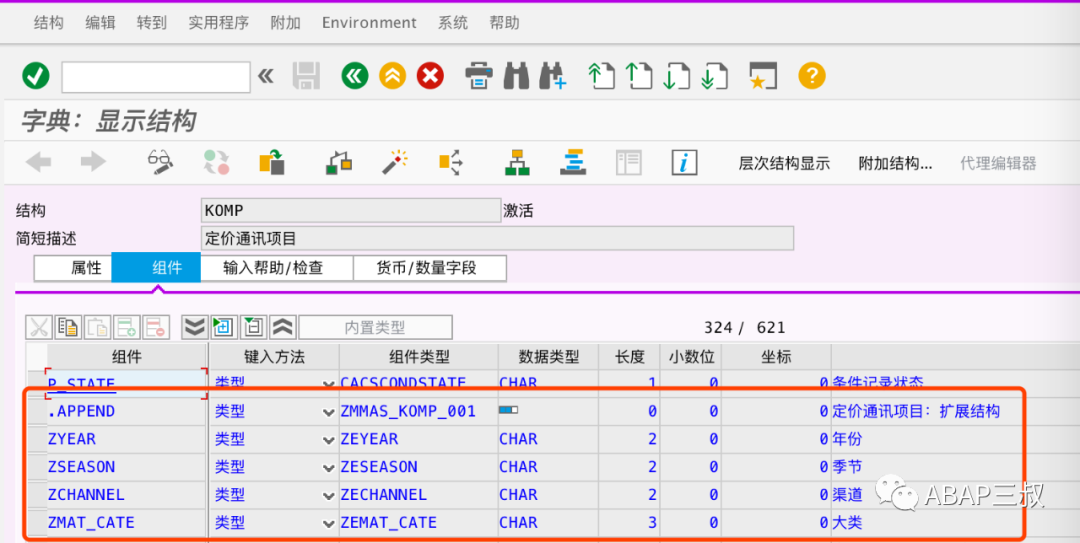Click the transaction command input field

(x=156, y=76)
